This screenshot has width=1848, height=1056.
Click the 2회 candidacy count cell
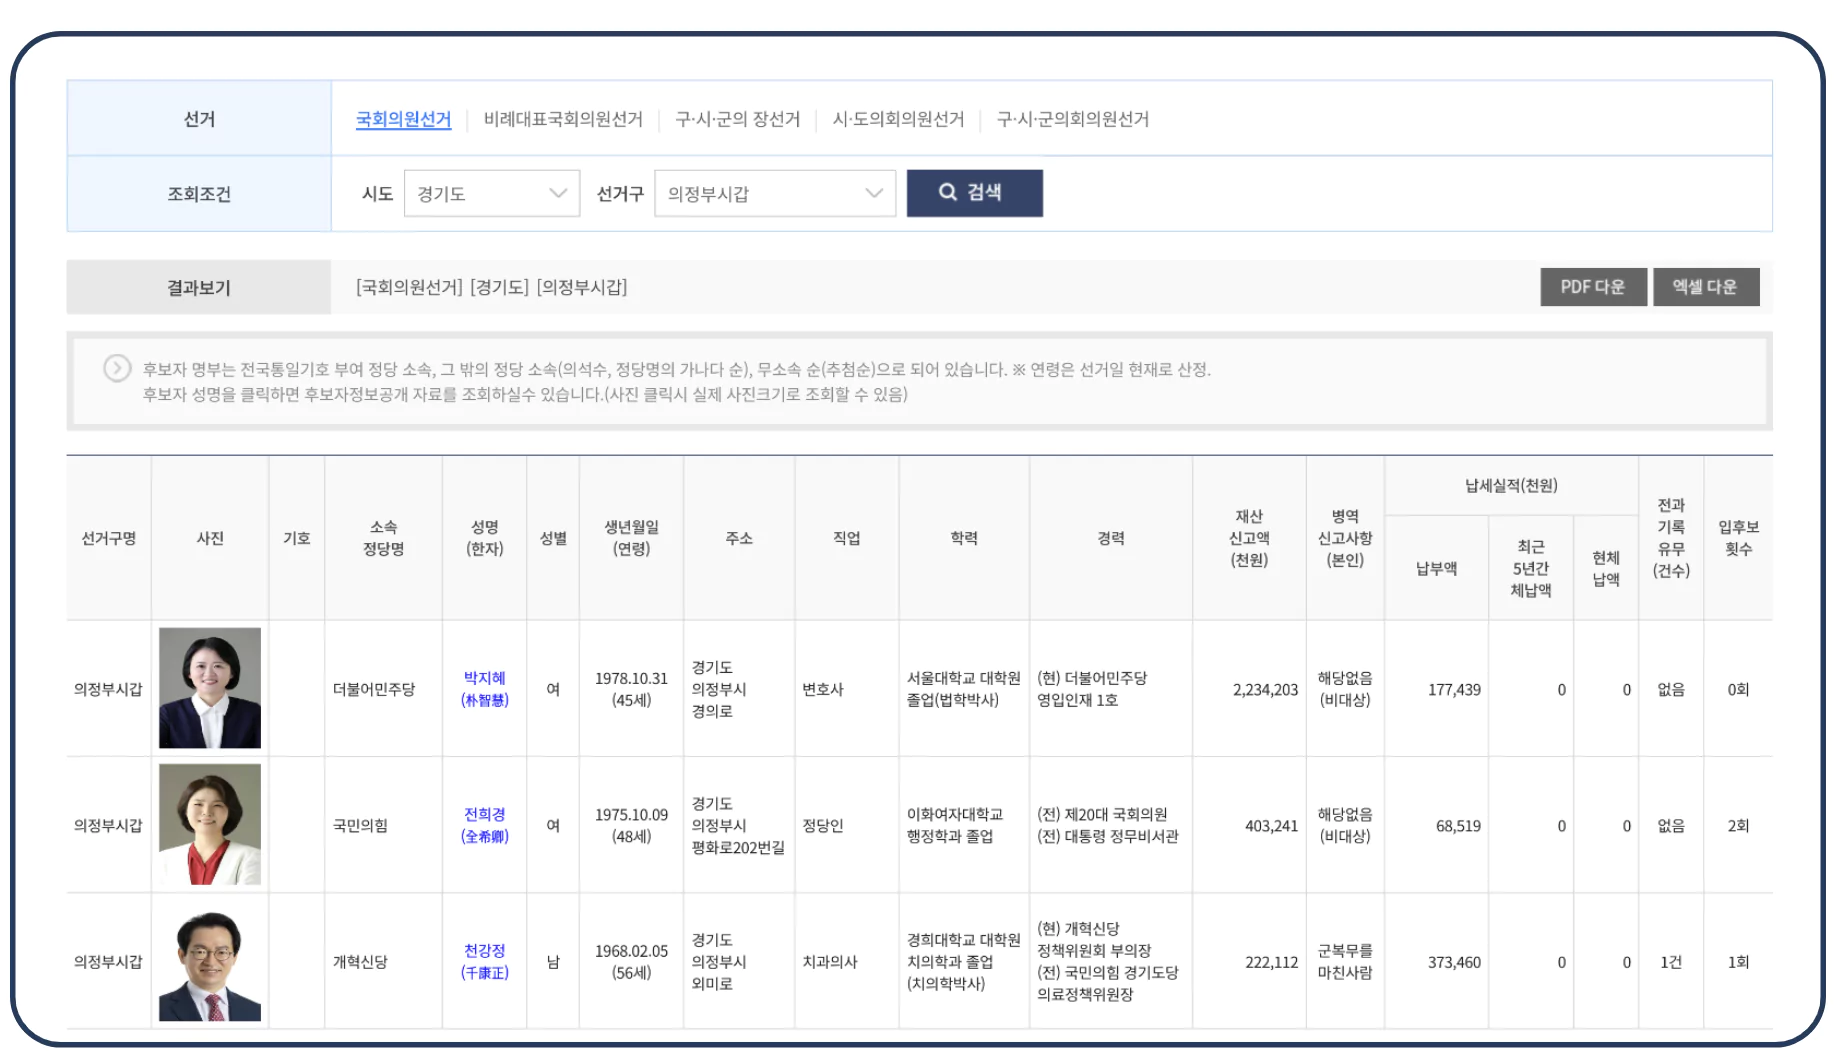tap(1738, 825)
